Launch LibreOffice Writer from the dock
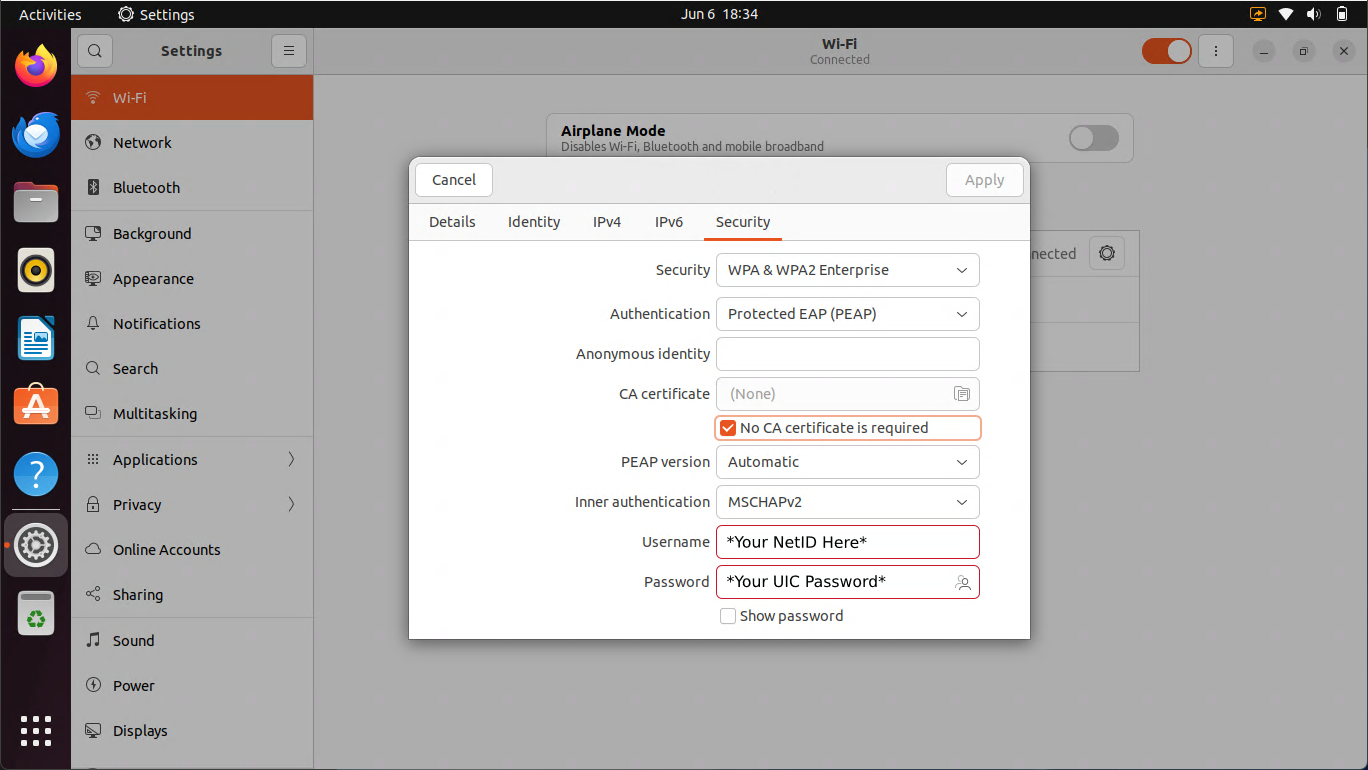The image size is (1368, 770). [x=36, y=338]
